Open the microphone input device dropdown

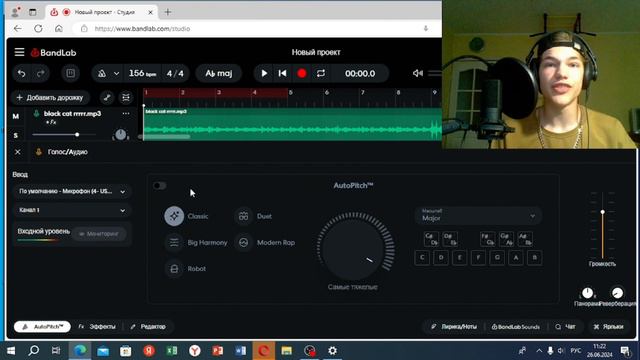72,191
